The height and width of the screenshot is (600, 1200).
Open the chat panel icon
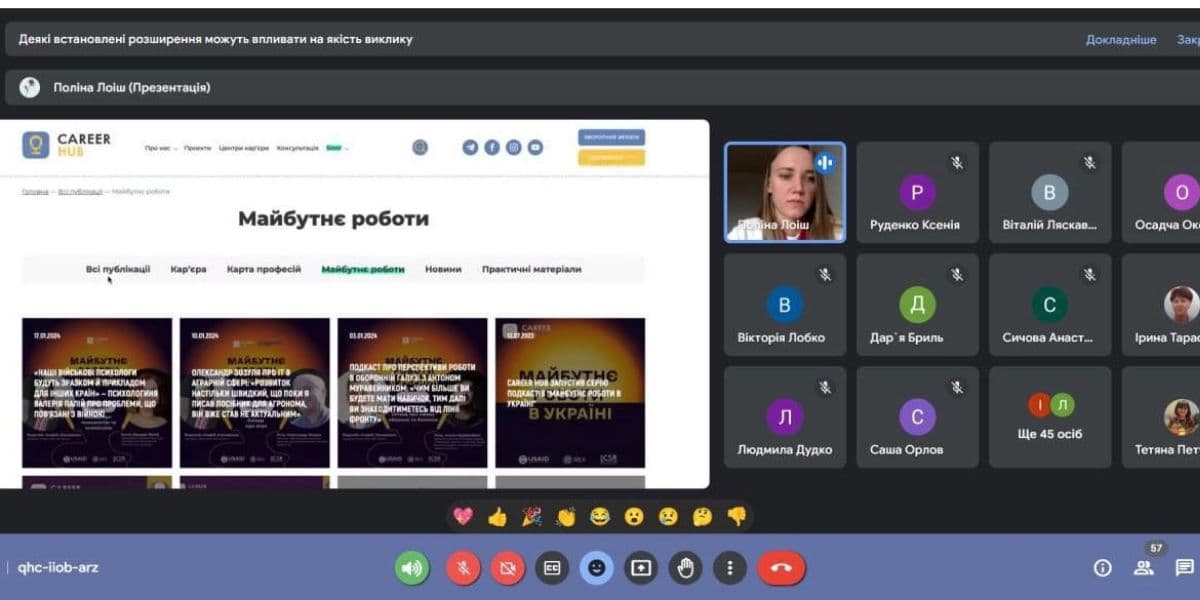[x=1184, y=568]
